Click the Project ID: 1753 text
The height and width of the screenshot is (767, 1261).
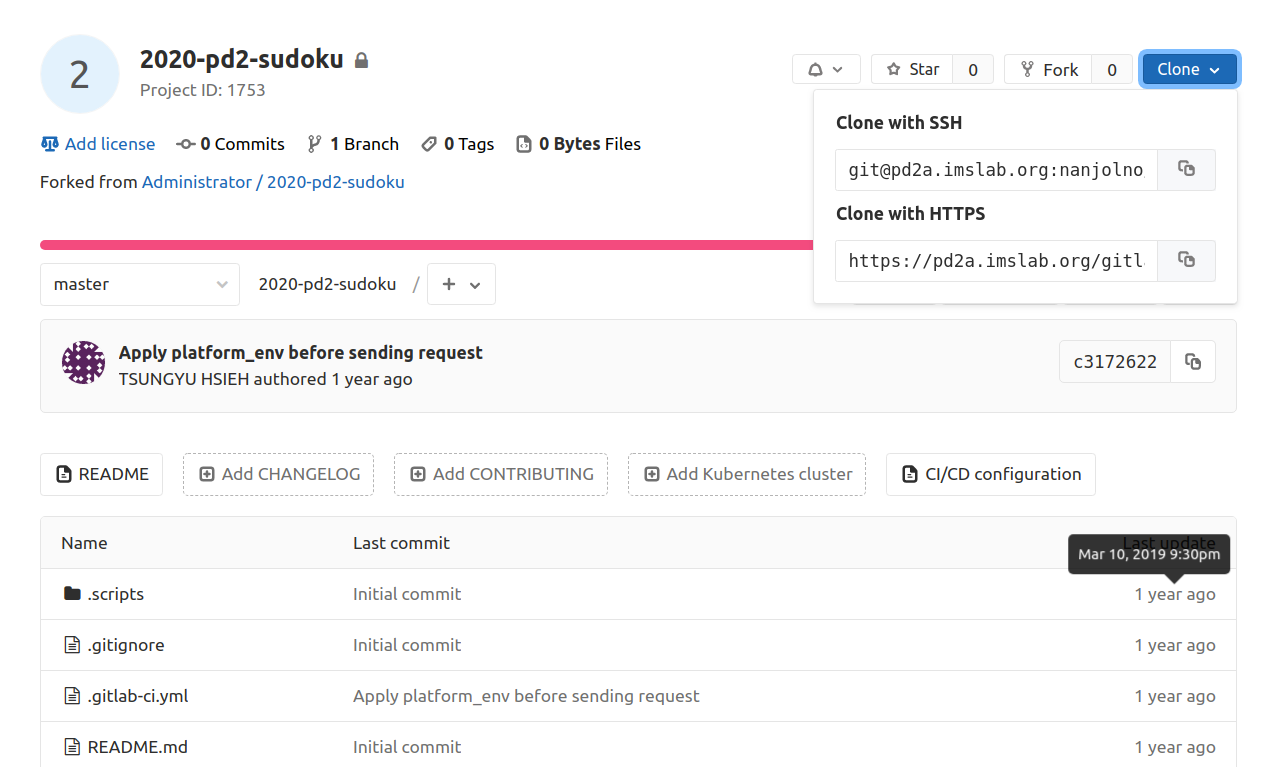[x=203, y=90]
